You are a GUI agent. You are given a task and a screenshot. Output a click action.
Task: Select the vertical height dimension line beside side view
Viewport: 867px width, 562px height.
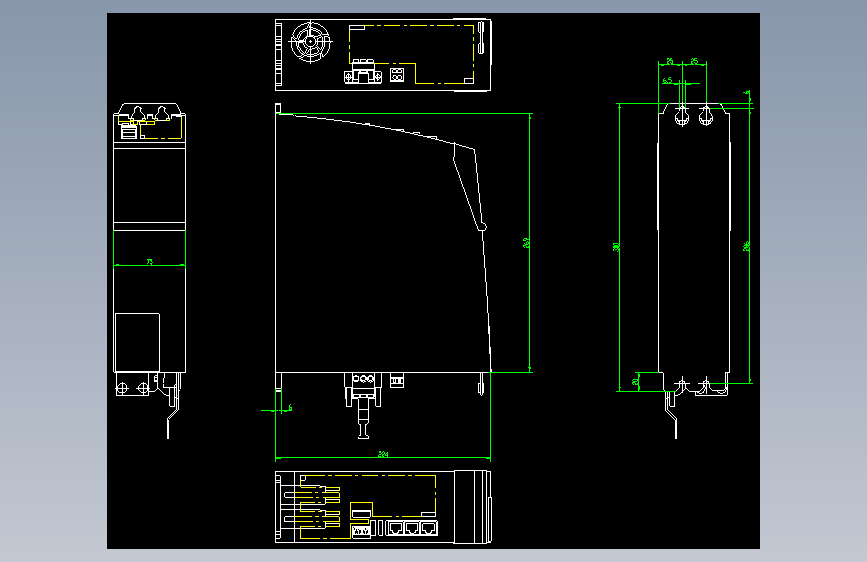[x=530, y=242]
